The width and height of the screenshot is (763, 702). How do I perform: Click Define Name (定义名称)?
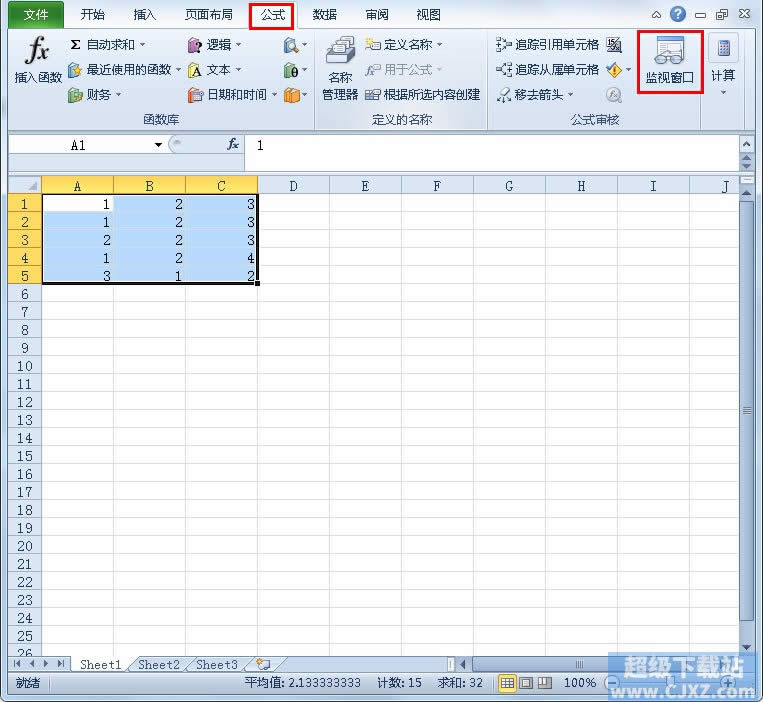[x=403, y=45]
